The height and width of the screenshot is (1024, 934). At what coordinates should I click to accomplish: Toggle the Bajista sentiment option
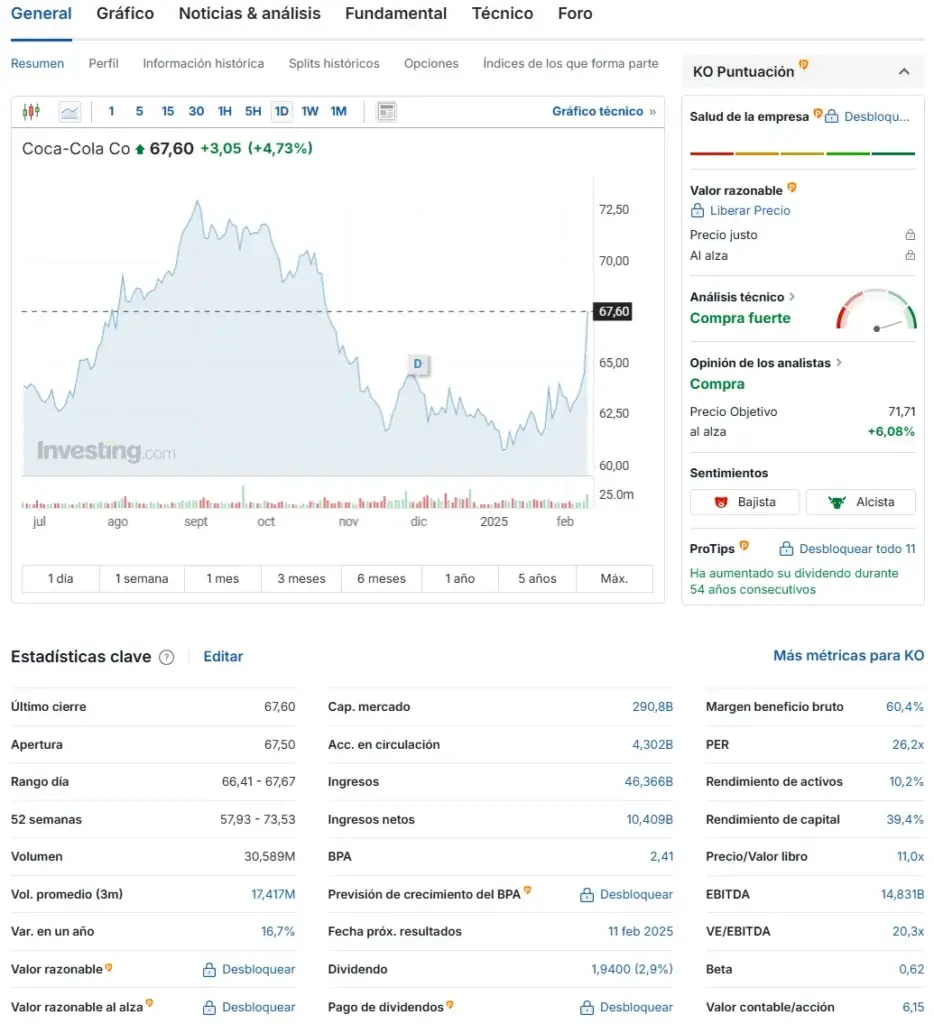[x=744, y=501]
